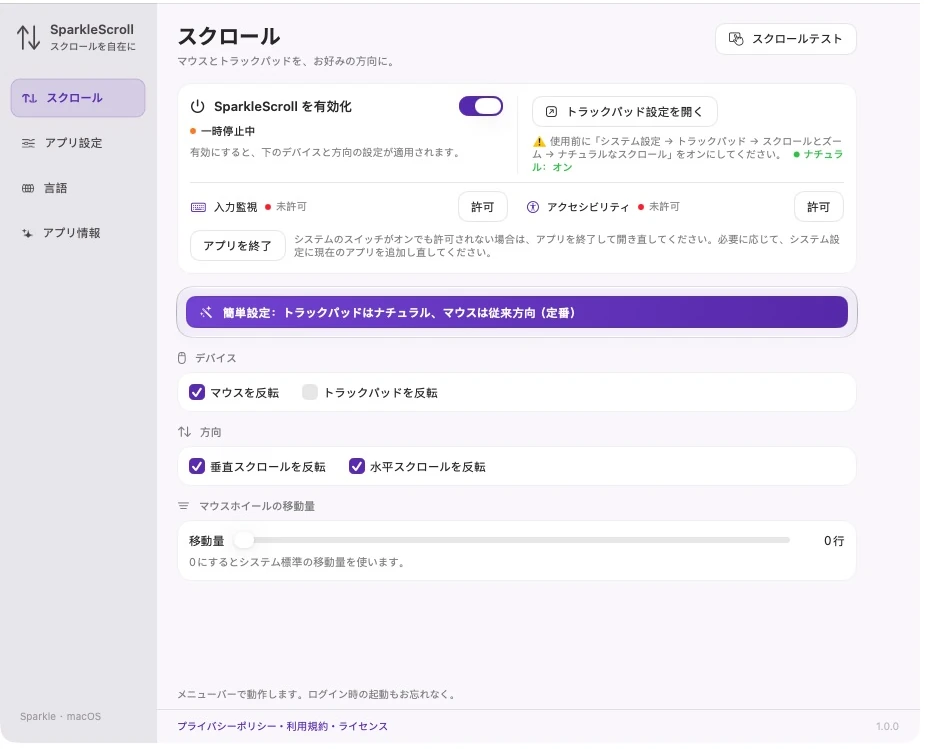
Task: Click 許可 for アクセシビリティ
Action: [819, 207]
